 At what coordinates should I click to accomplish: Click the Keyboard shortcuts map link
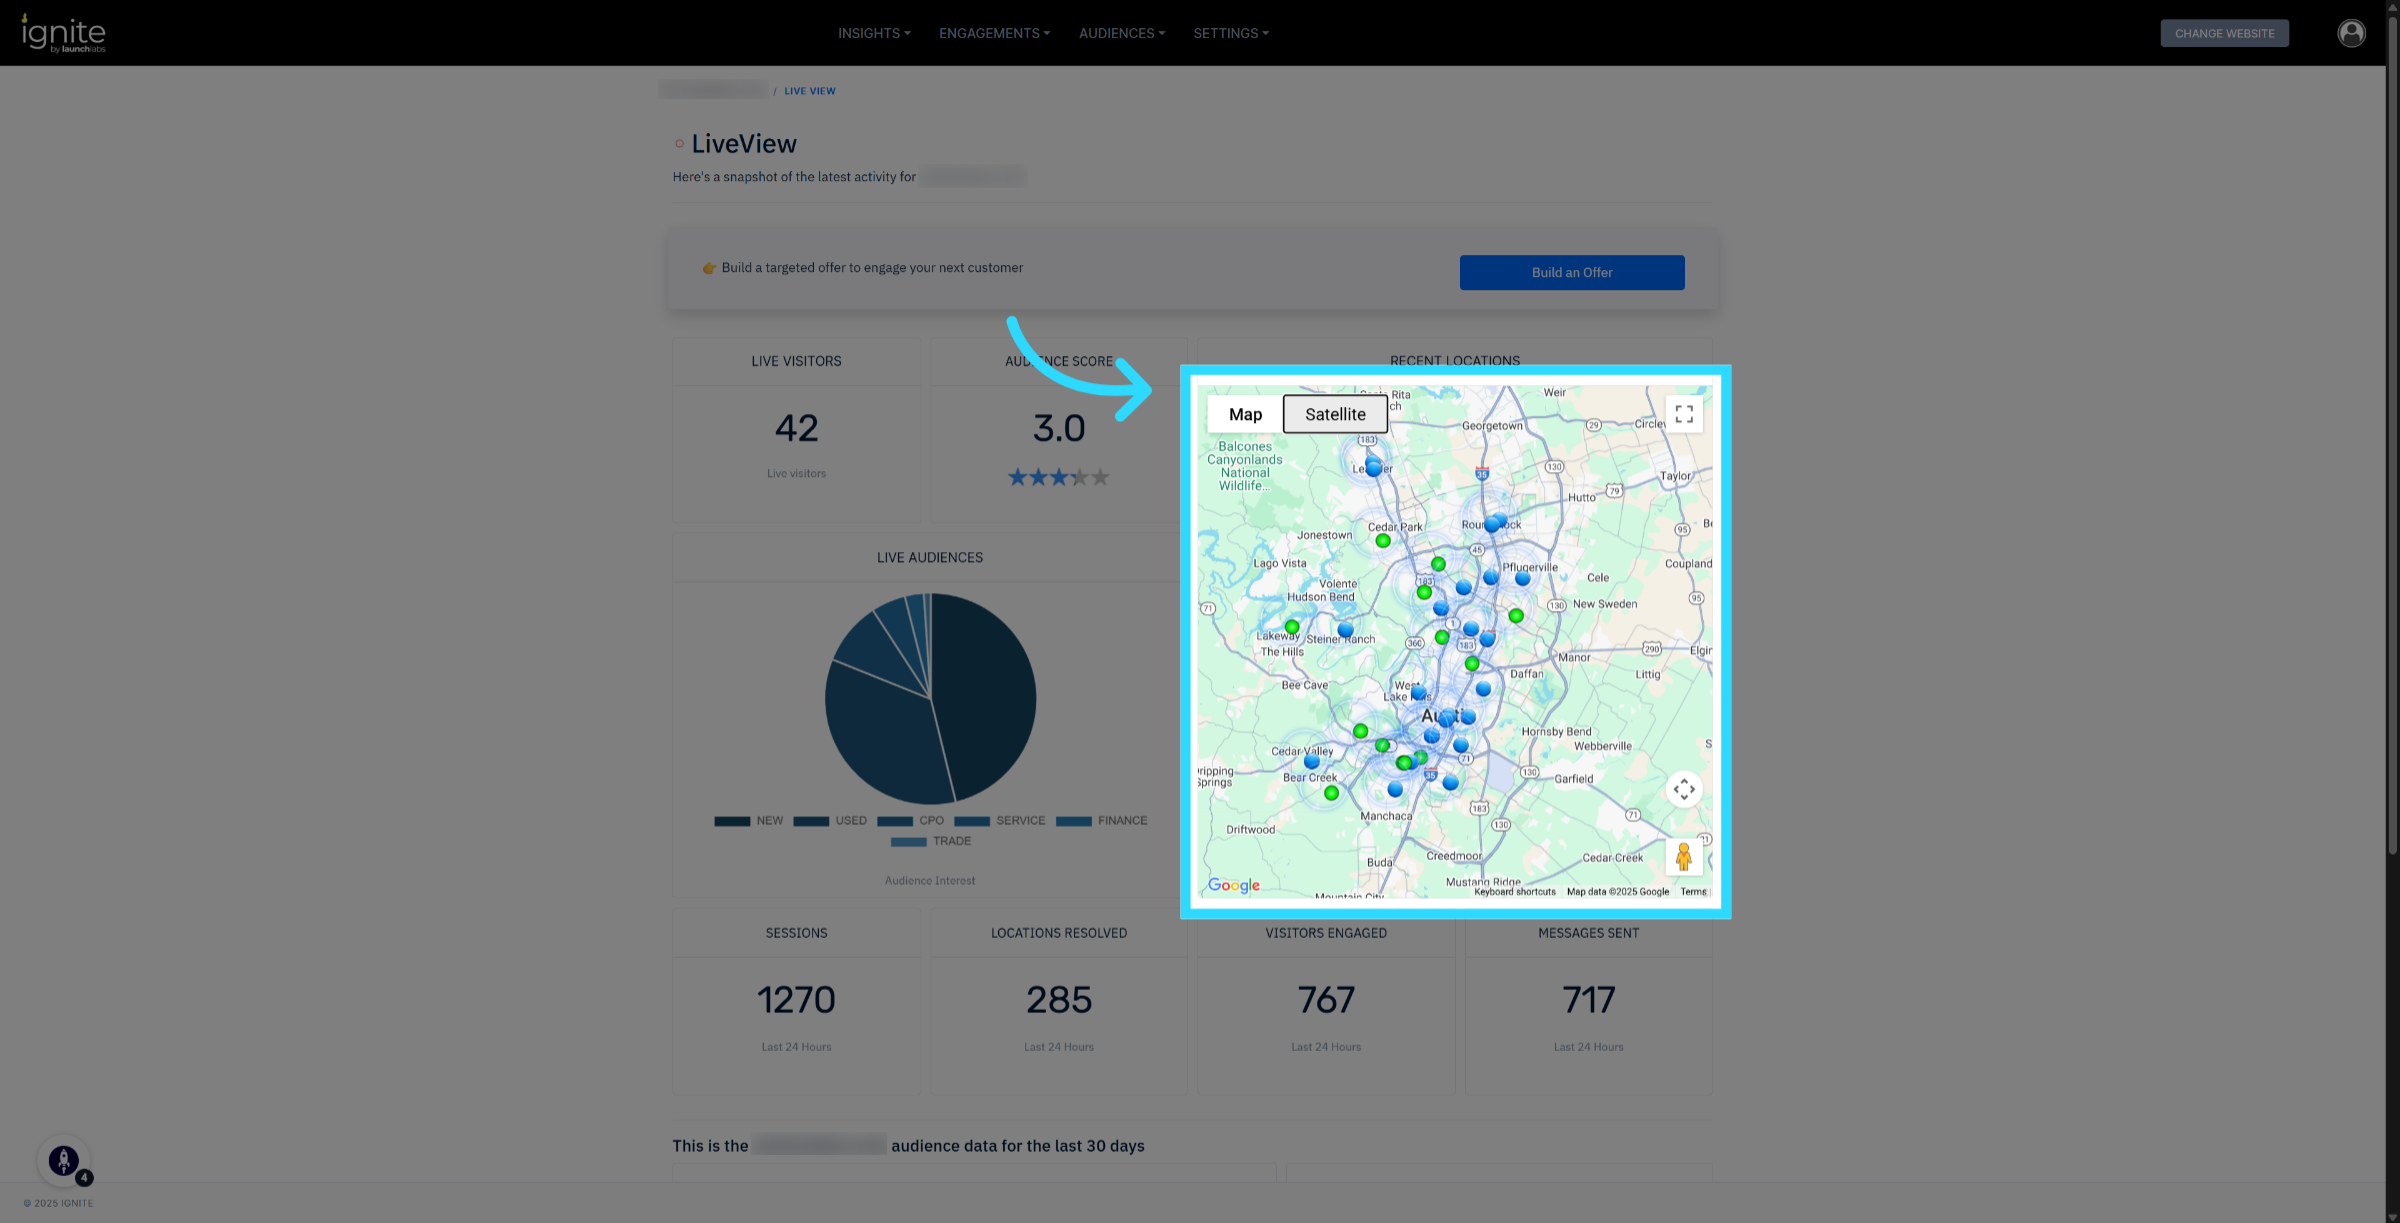pos(1514,892)
